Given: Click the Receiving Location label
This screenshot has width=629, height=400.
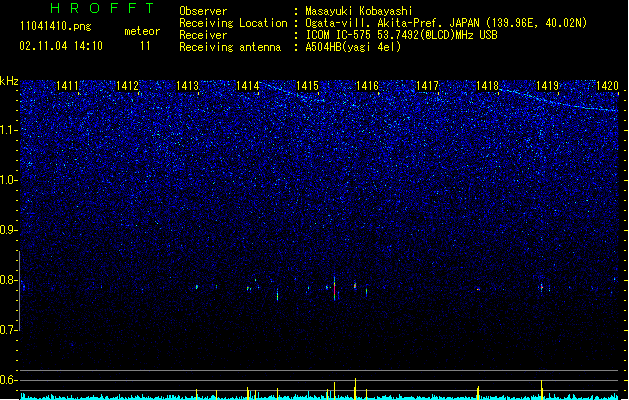Looking at the screenshot, I should click(x=233, y=23).
